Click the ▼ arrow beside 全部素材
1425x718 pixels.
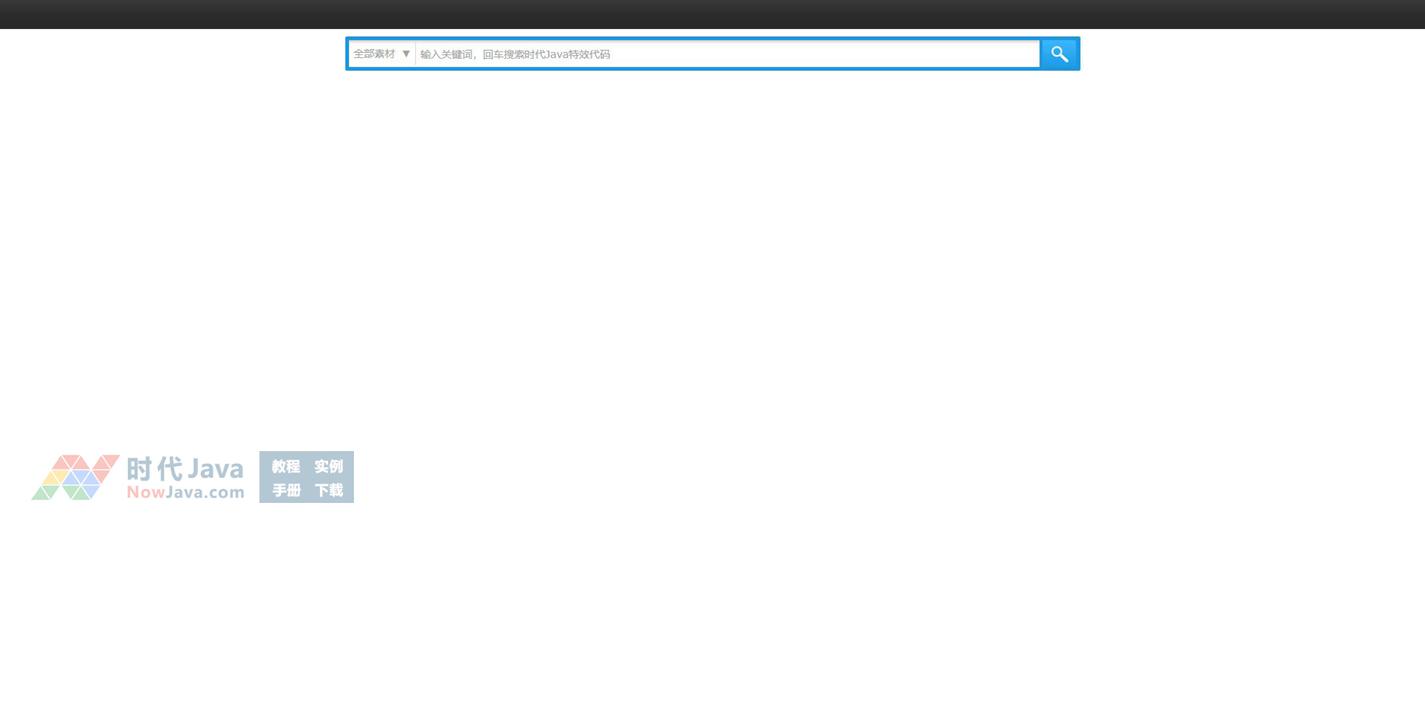(x=406, y=54)
